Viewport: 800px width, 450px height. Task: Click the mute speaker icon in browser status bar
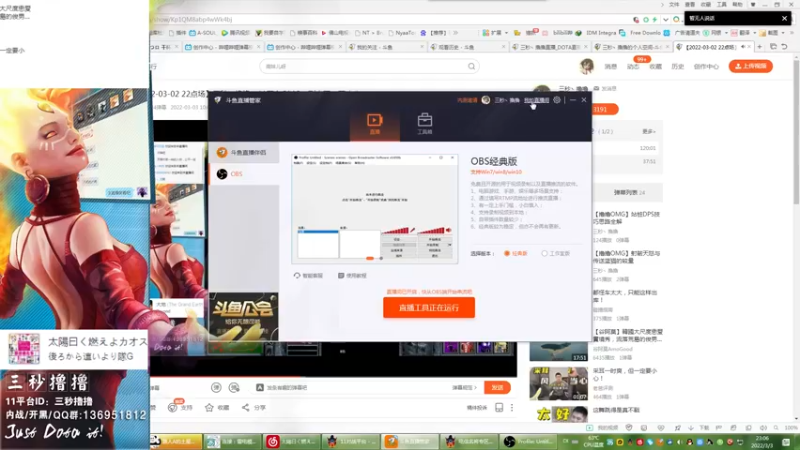(x=763, y=428)
